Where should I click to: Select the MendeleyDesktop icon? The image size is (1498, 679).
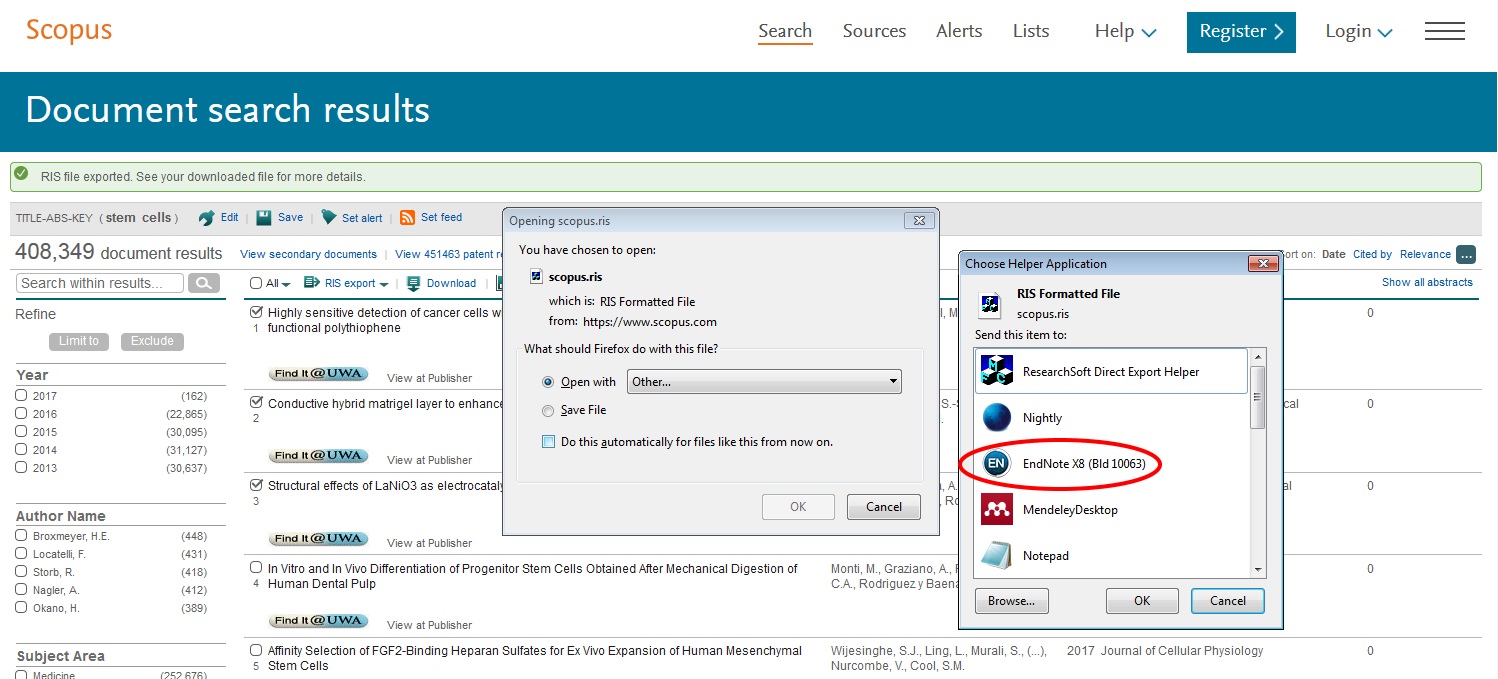tap(997, 509)
